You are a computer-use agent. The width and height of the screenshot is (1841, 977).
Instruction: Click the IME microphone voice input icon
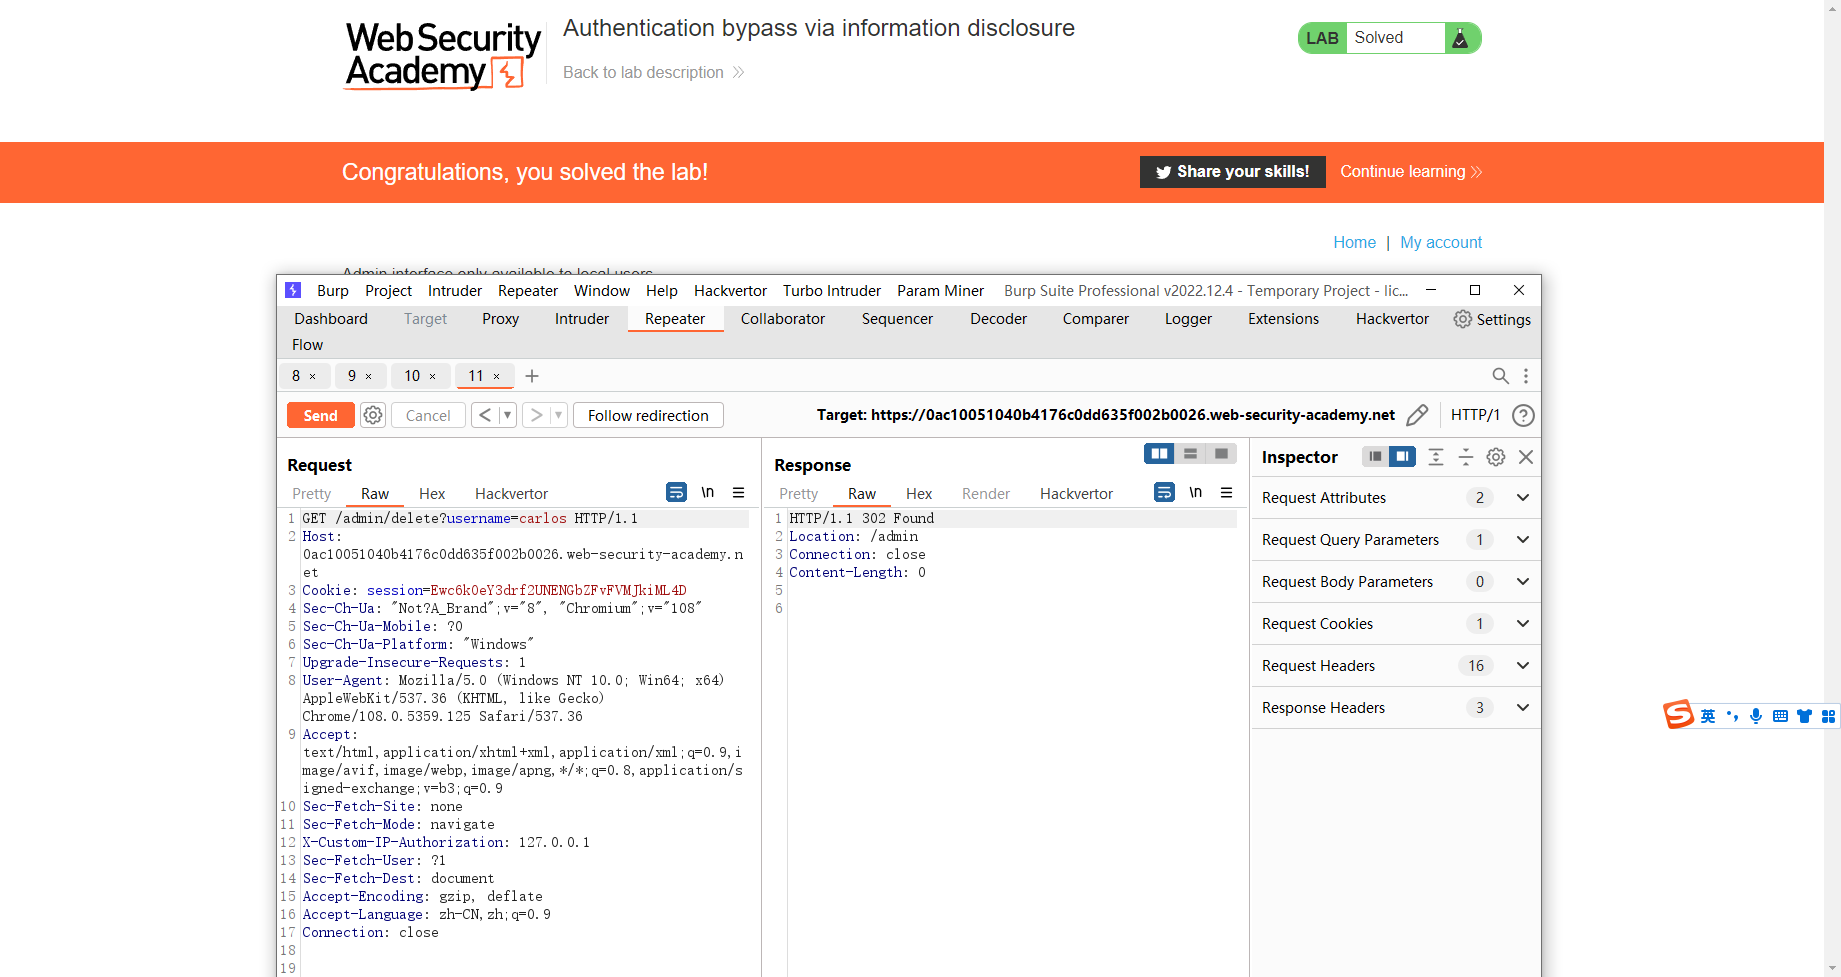1756,716
